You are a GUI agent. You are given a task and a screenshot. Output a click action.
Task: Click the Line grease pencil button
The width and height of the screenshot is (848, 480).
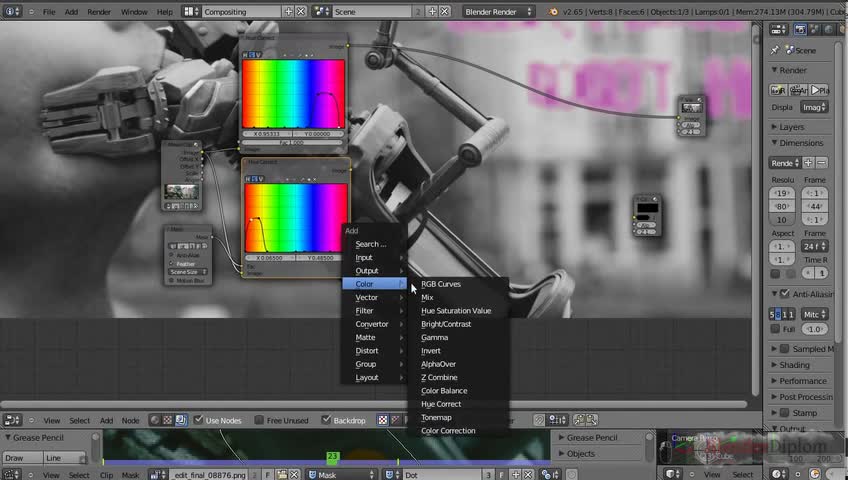point(65,458)
